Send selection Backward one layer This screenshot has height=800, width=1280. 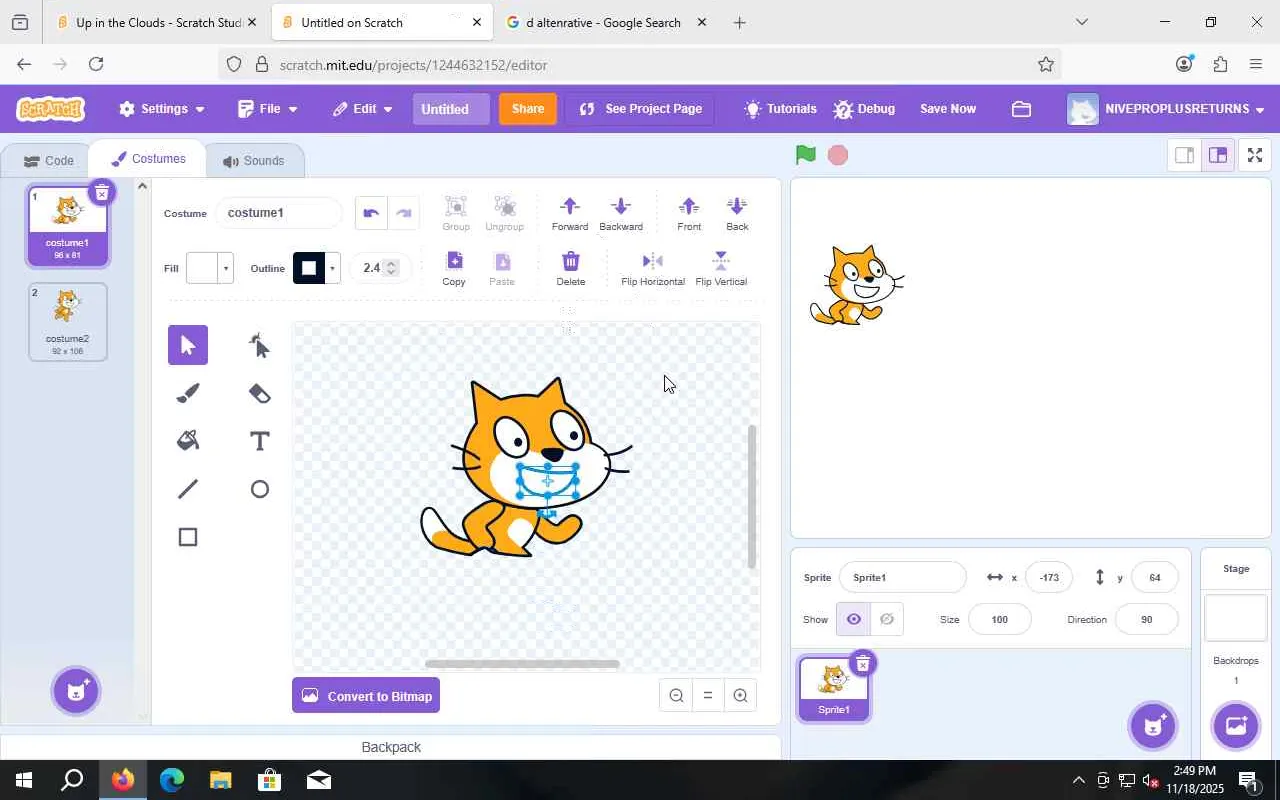pyautogui.click(x=621, y=213)
